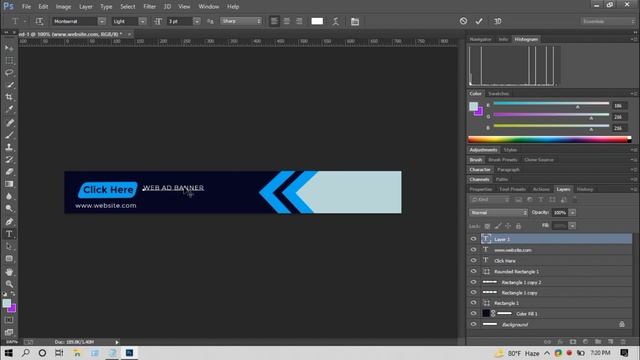The image size is (640, 360).
Task: Open the font family dropdown
Action: pos(102,21)
